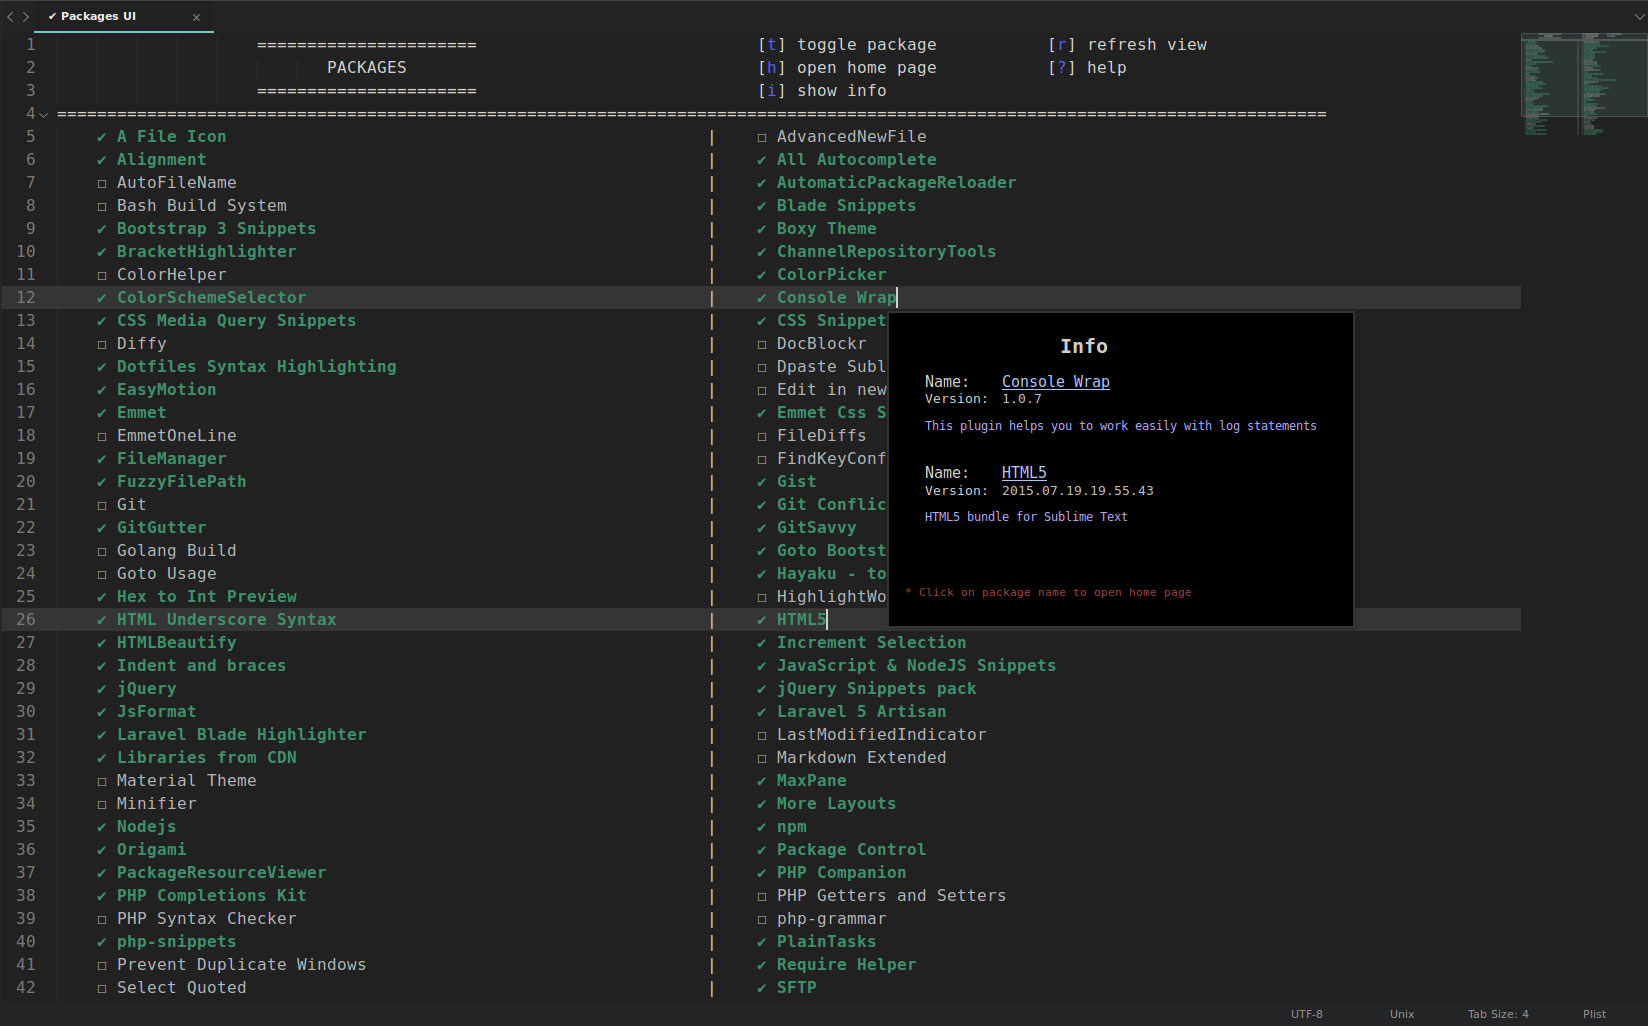
Task: Select CSS Media Query Snippets package
Action: [x=236, y=321]
